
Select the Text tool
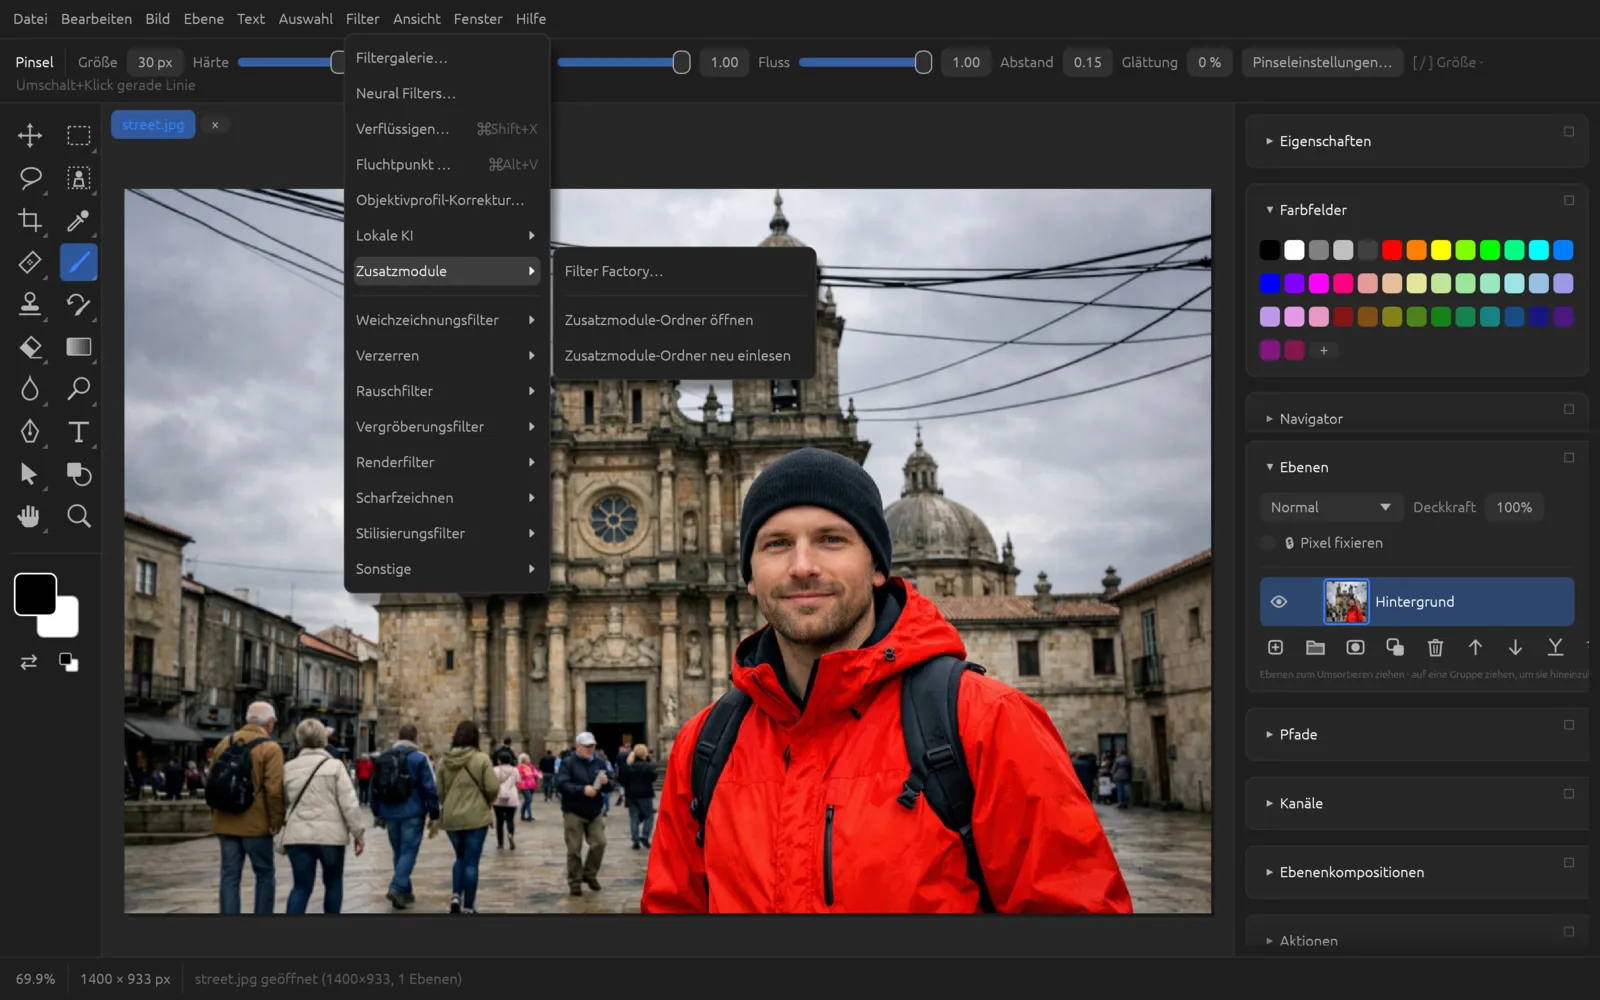78,431
